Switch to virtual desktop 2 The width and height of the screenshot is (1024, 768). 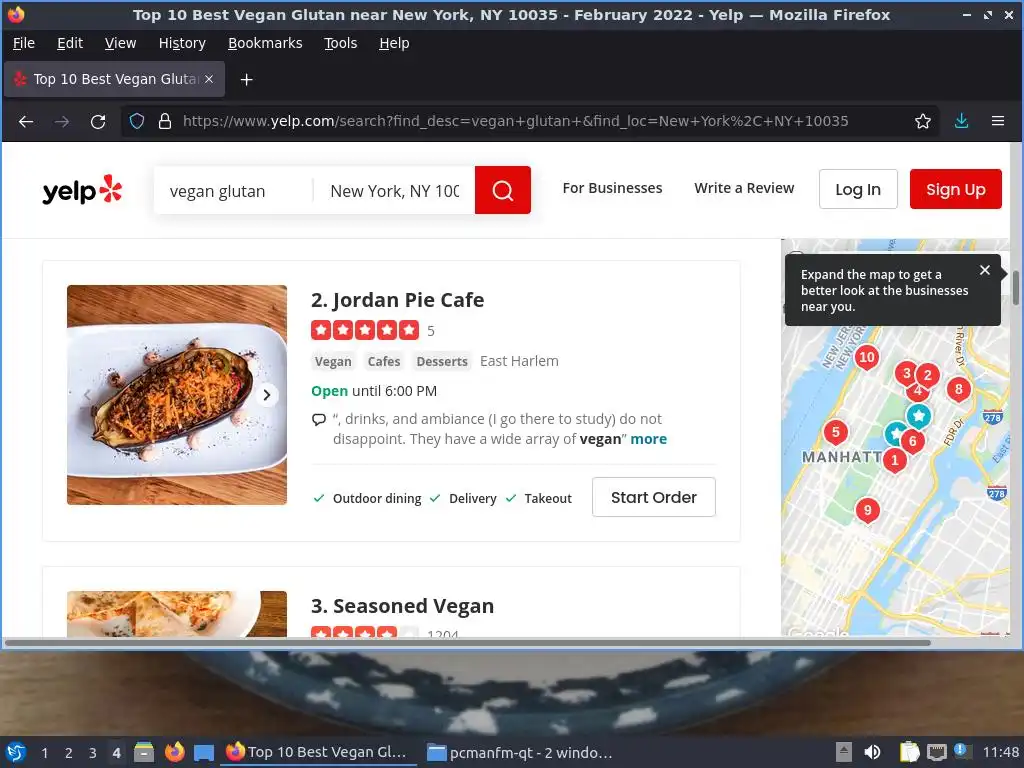click(69, 753)
